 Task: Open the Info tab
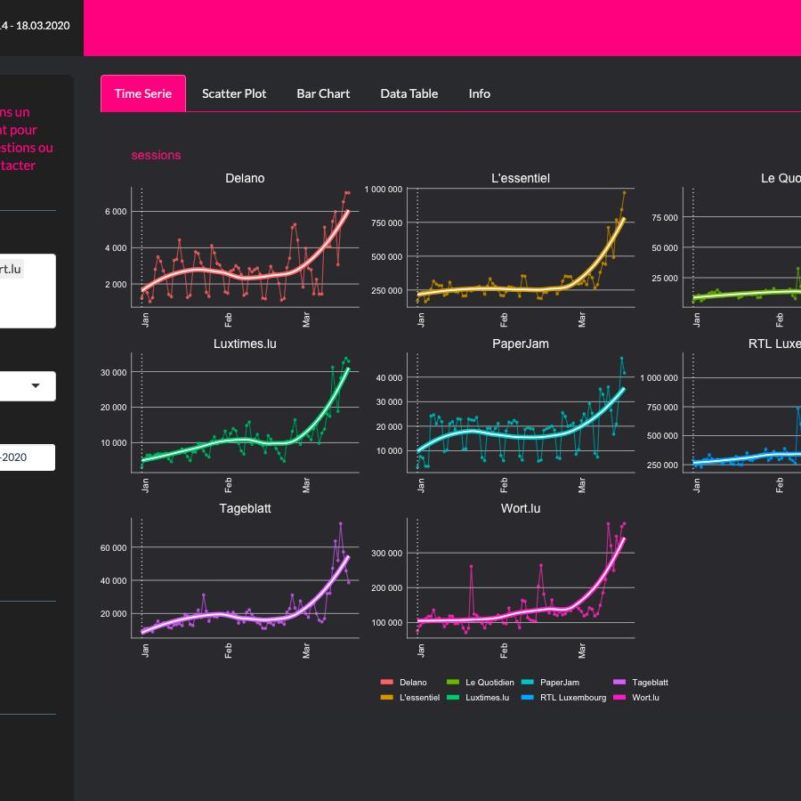(479, 93)
